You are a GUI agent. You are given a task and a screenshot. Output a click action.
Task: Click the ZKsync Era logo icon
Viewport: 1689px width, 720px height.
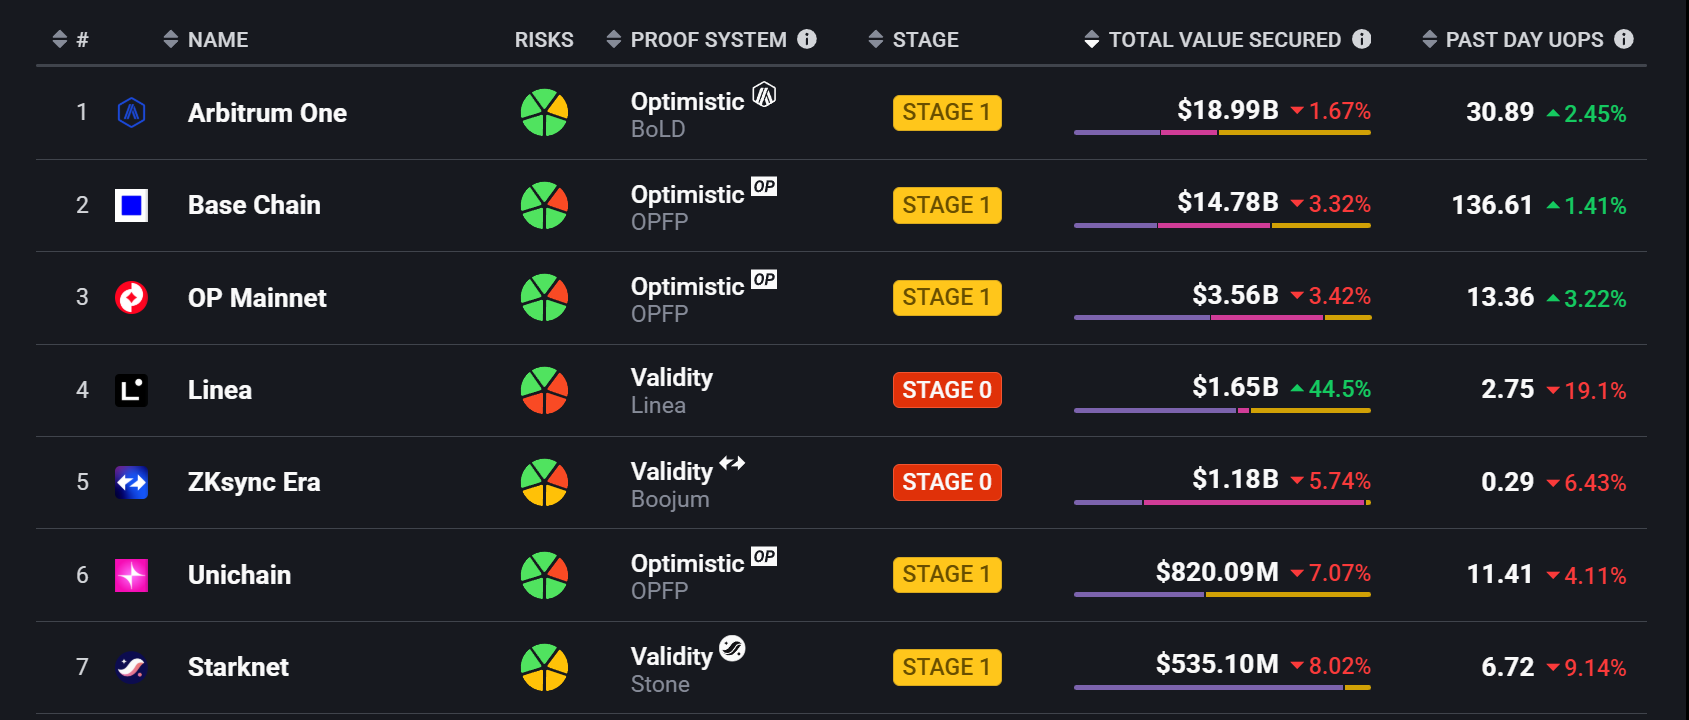click(x=131, y=482)
